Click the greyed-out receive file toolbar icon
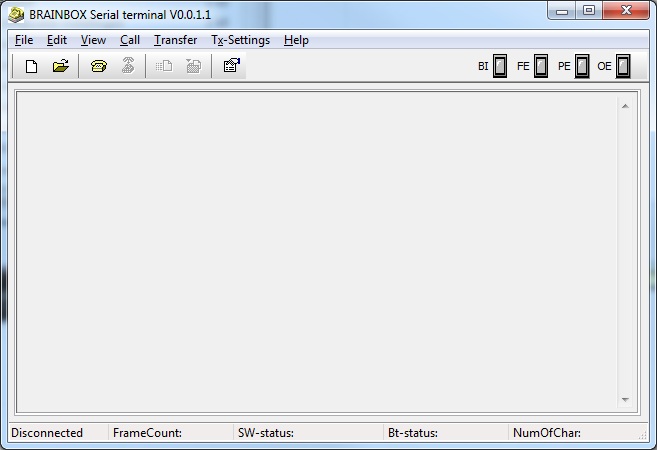The width and height of the screenshot is (657, 450). click(x=194, y=66)
